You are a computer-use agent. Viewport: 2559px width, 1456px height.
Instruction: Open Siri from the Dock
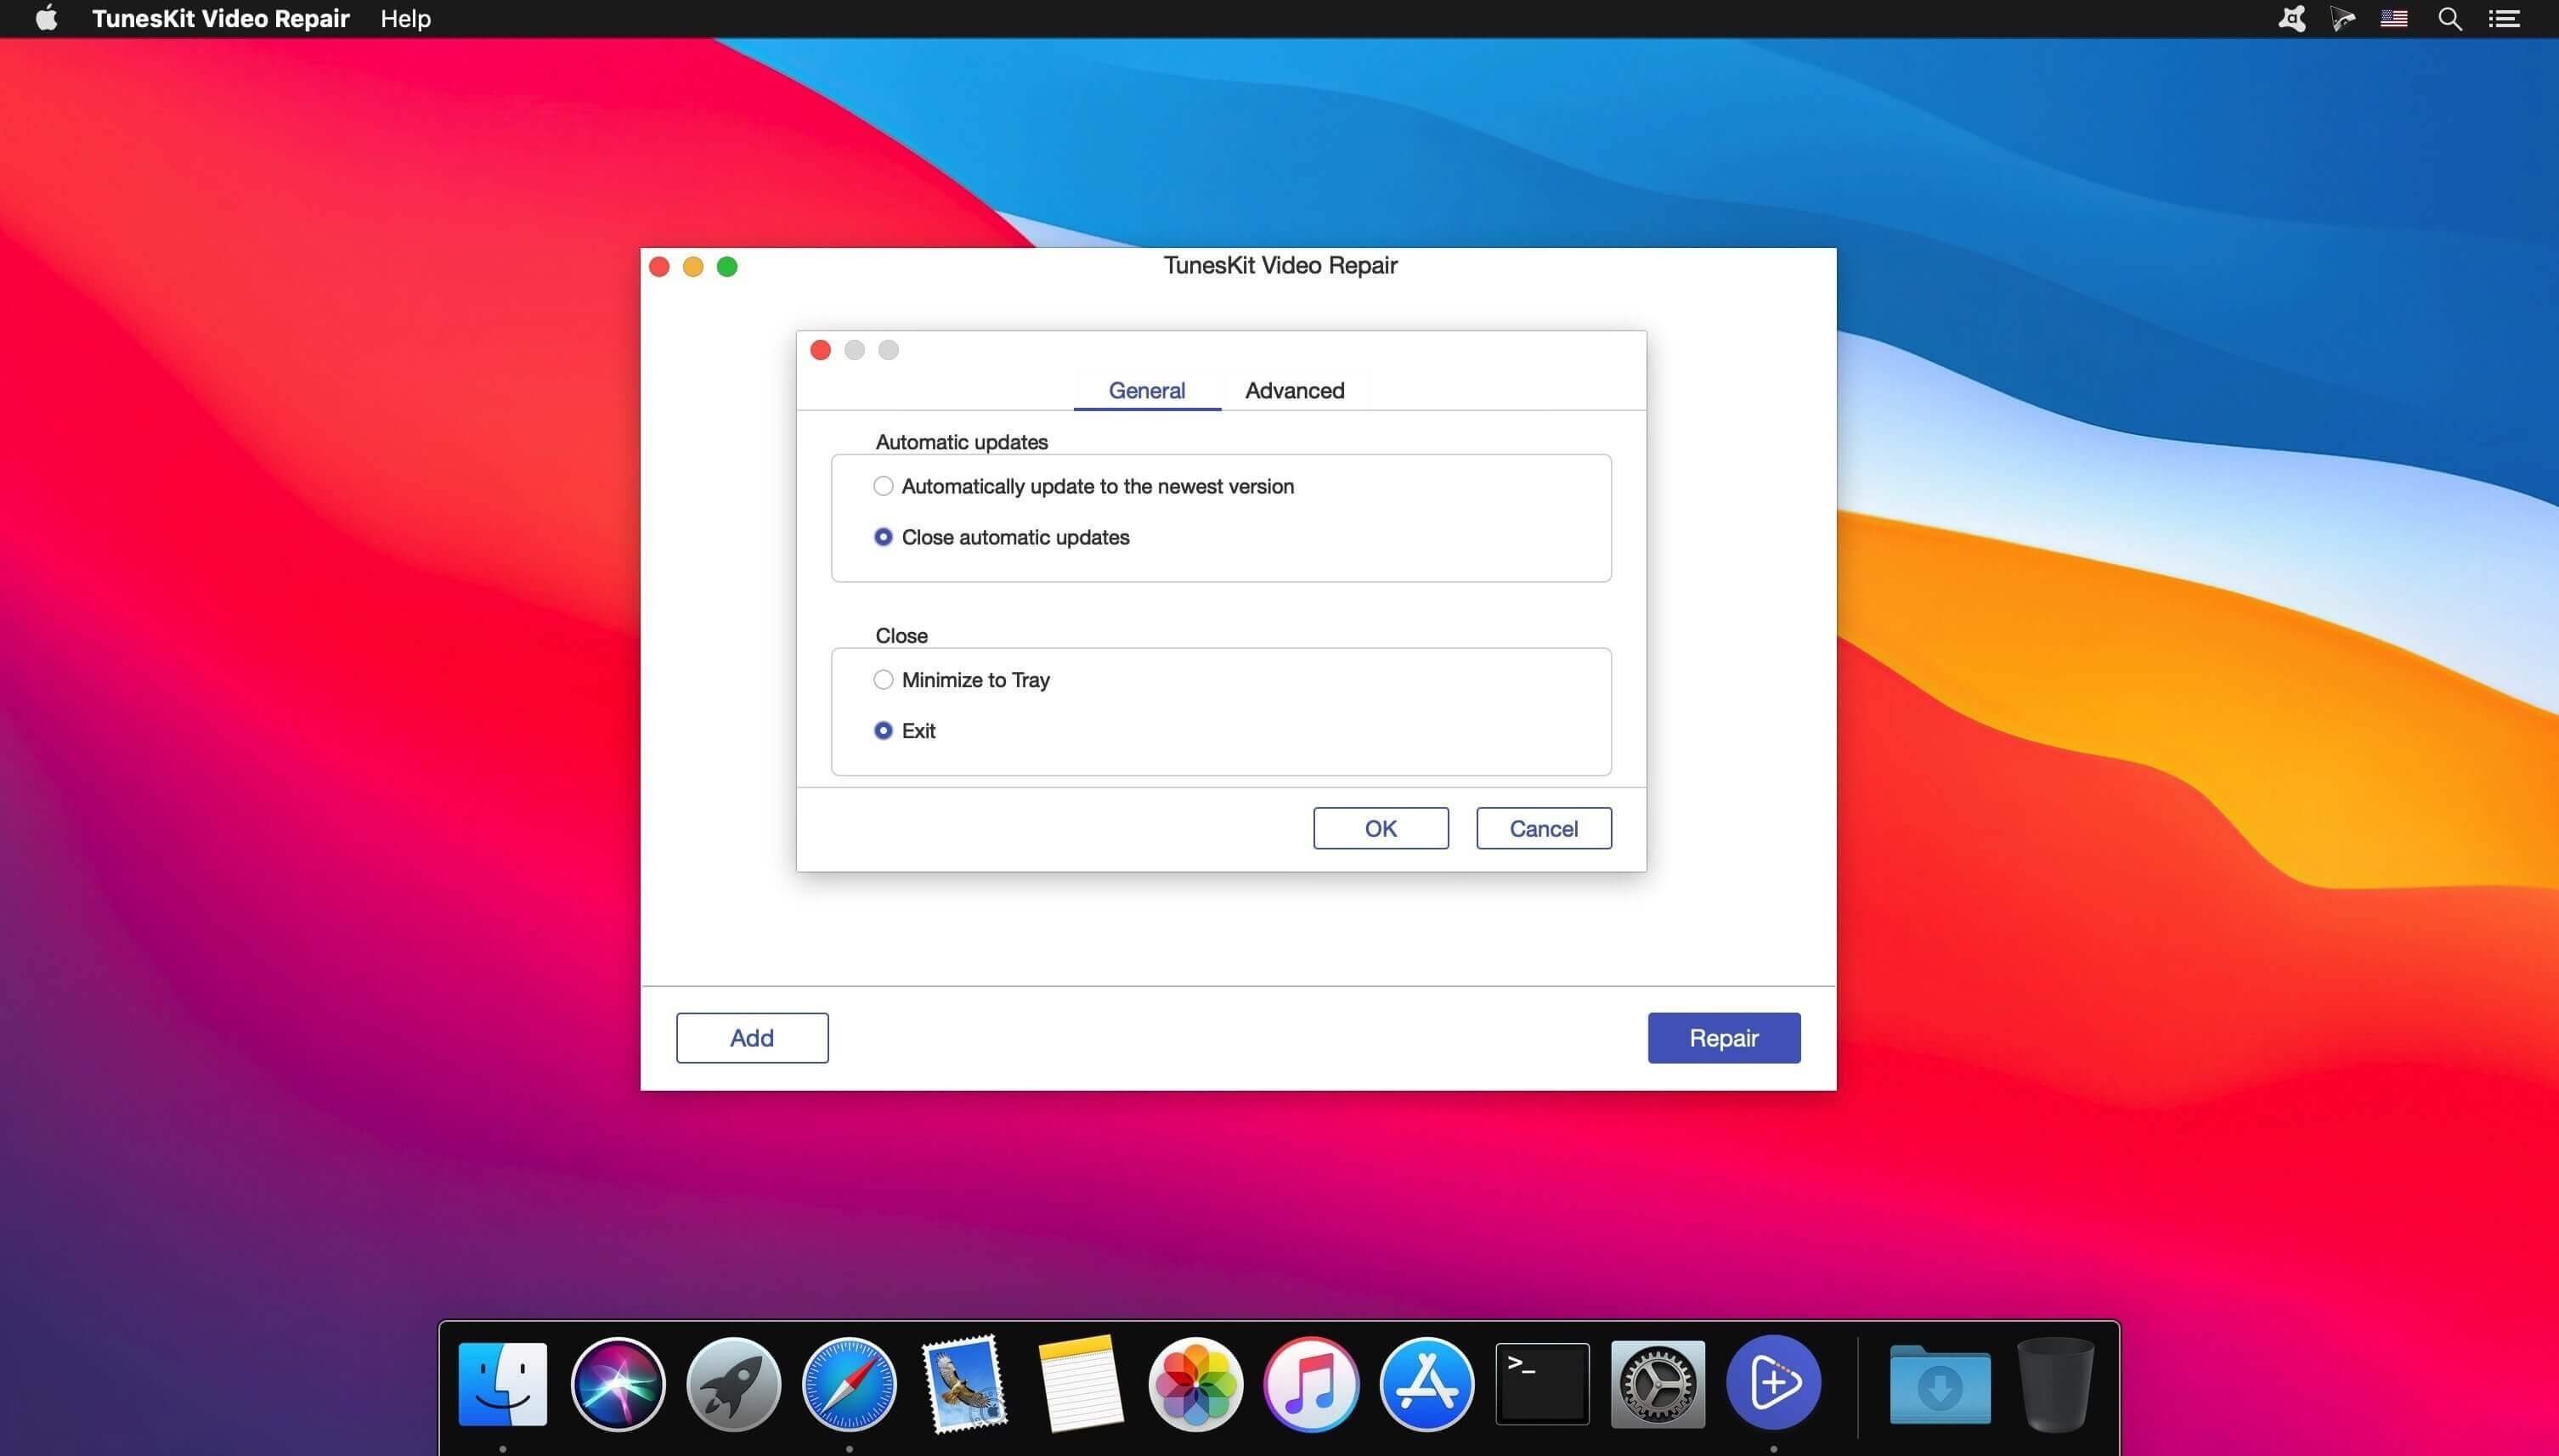(x=617, y=1383)
